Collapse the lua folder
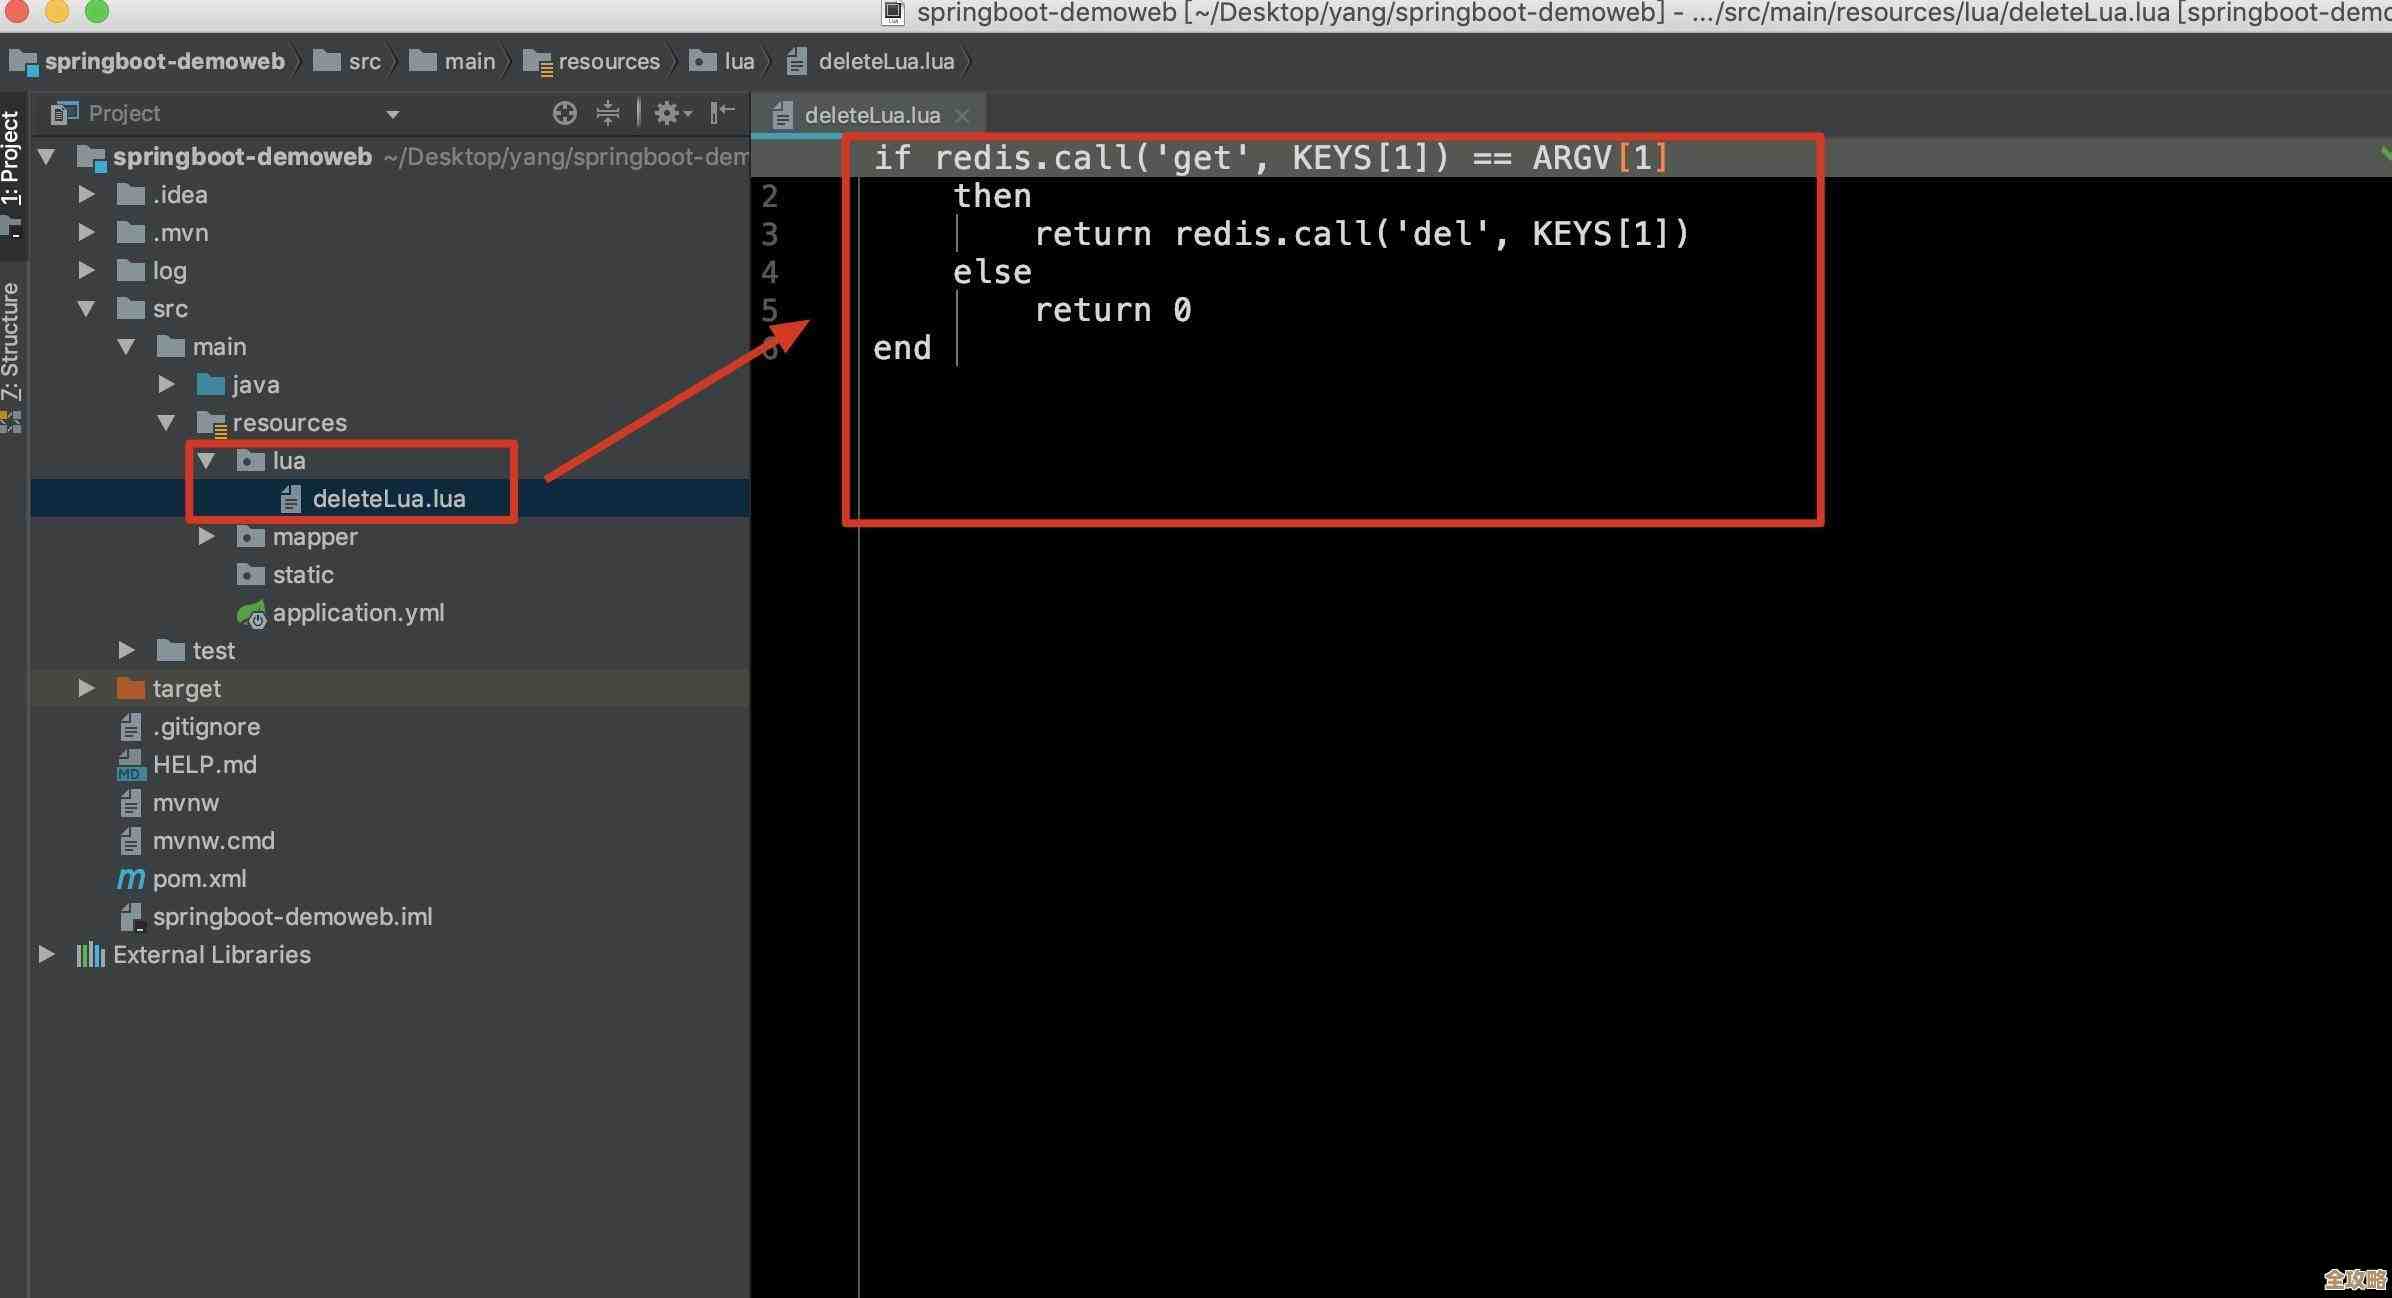The width and height of the screenshot is (2392, 1298). [206, 461]
